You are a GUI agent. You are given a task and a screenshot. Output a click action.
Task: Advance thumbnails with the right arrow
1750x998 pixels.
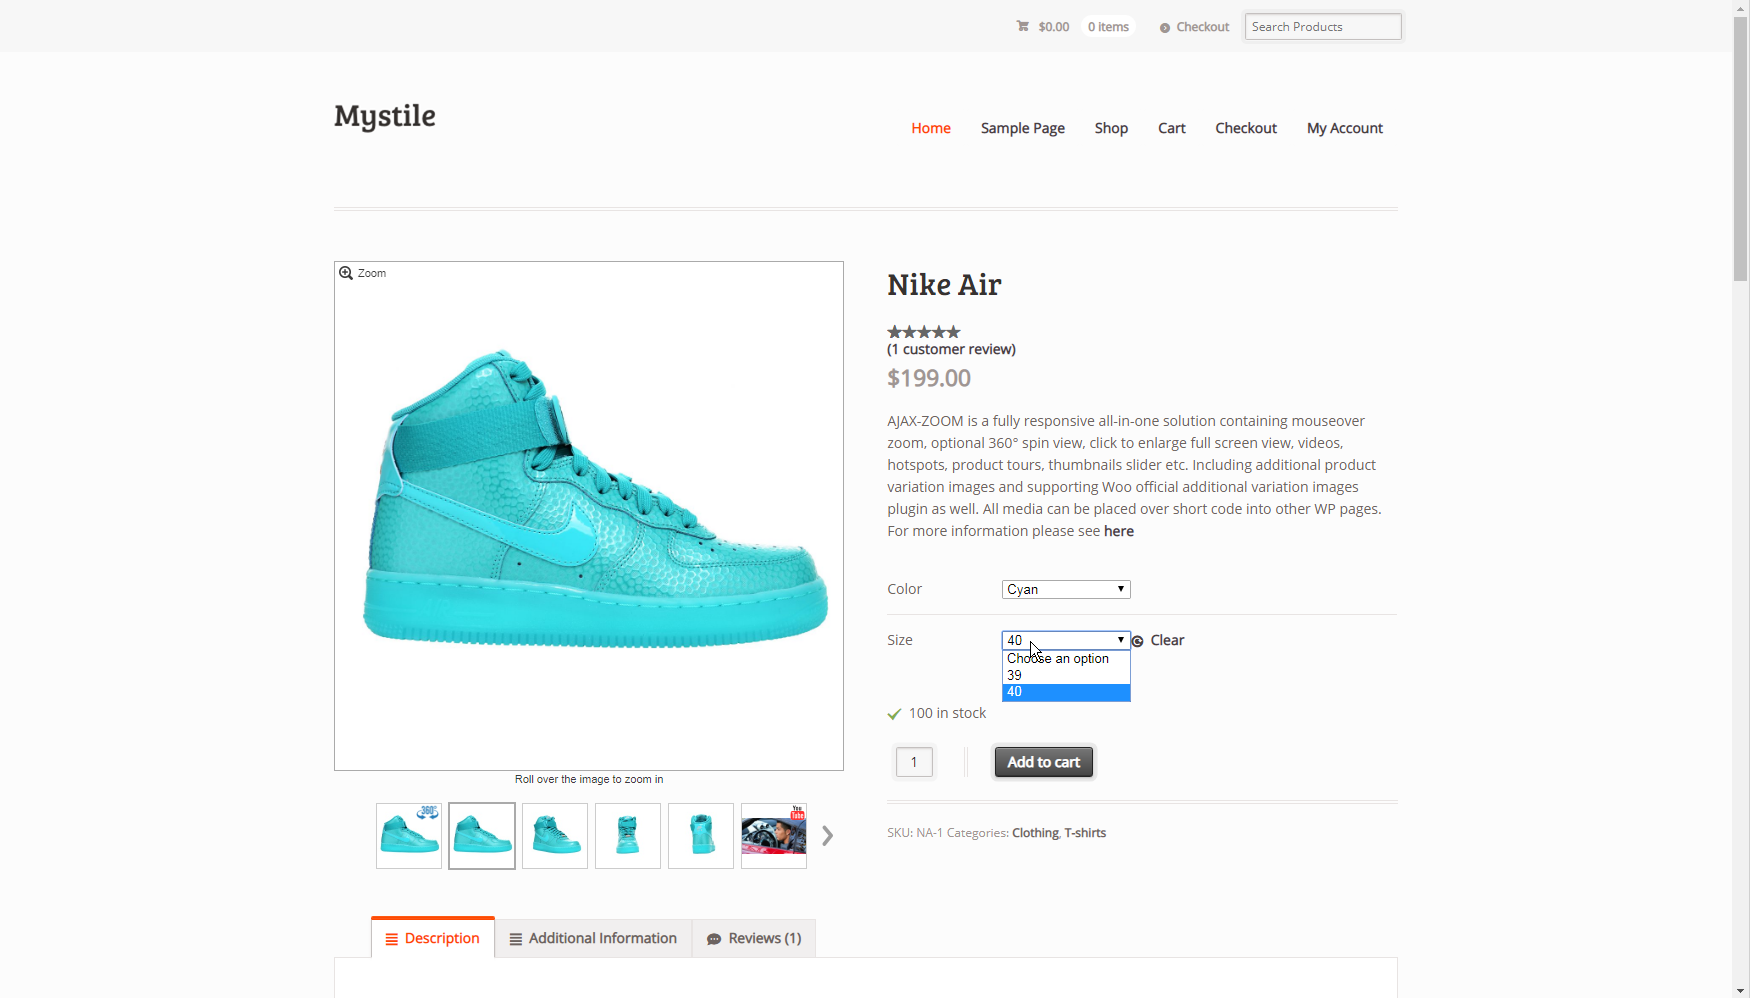pyautogui.click(x=827, y=836)
